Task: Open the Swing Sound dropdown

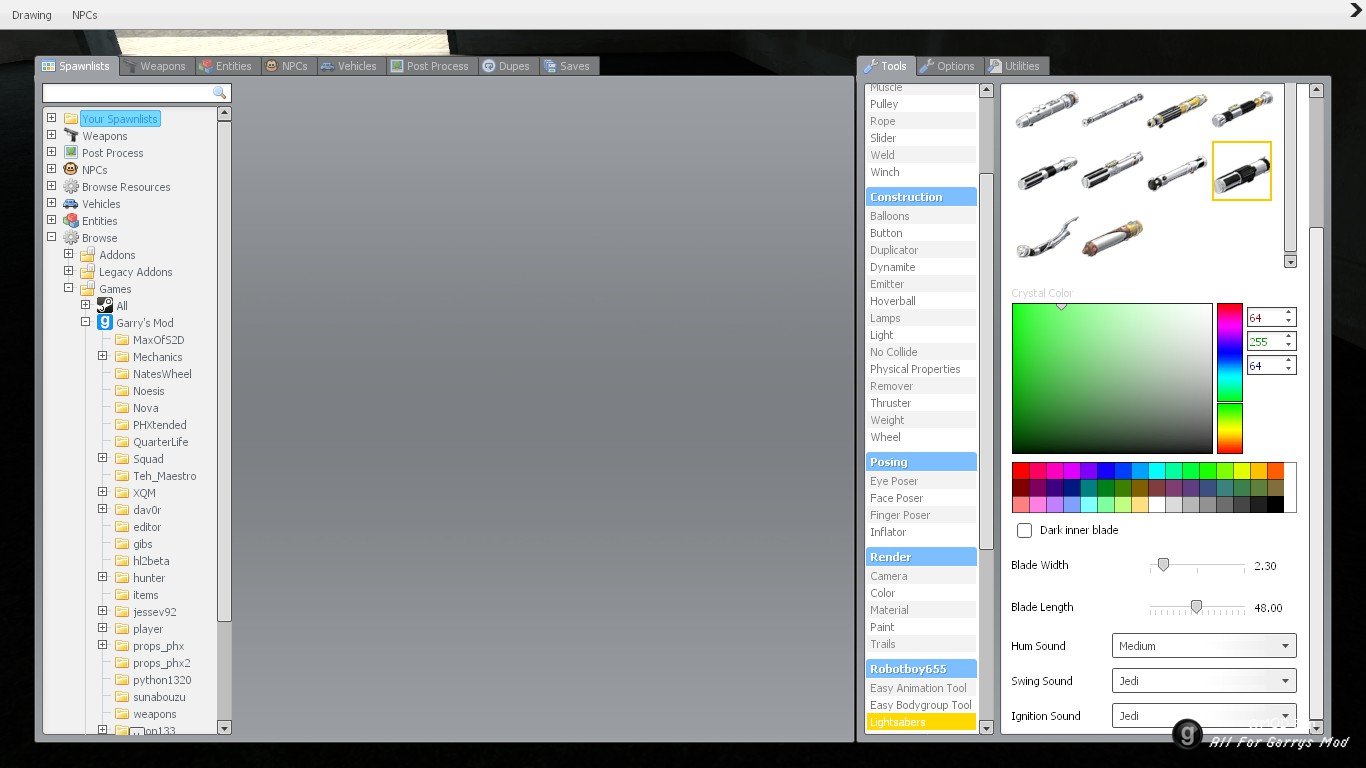Action: coord(1204,681)
